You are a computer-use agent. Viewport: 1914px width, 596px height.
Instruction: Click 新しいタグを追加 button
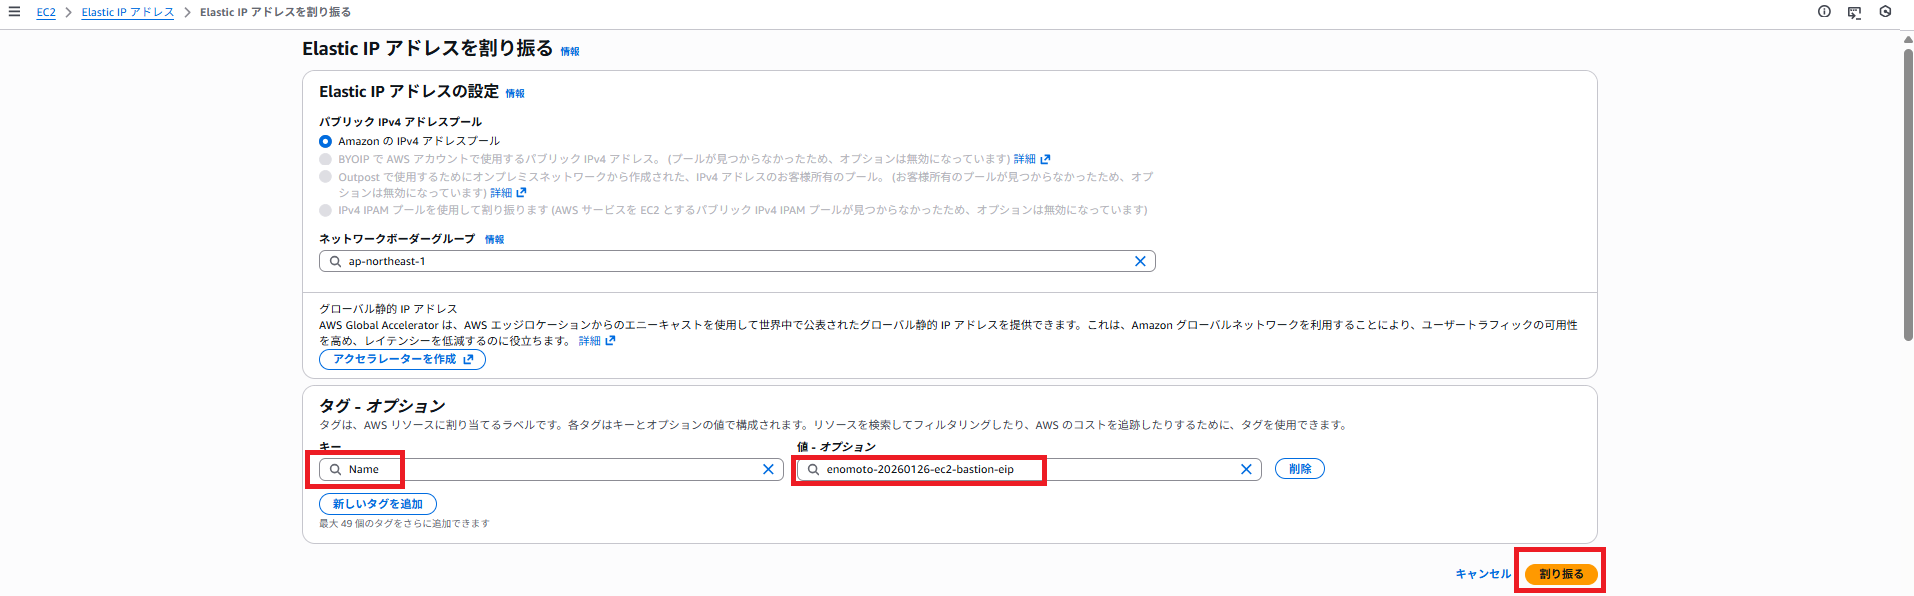[377, 504]
